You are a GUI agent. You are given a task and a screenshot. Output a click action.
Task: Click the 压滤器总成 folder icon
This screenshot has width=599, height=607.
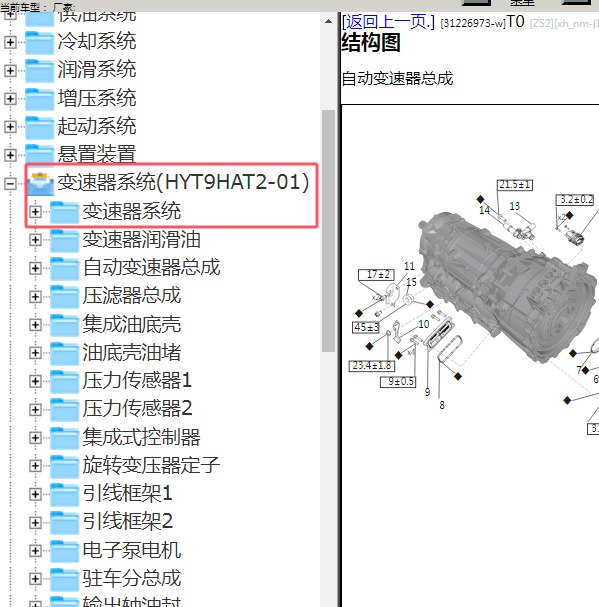(64, 297)
